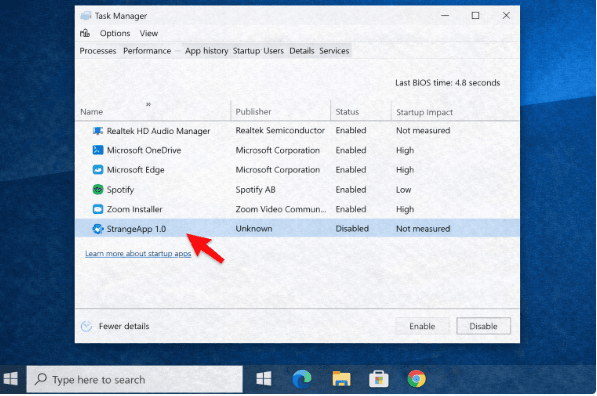Screen dimensions: 597x396
Task: Select the Startup tab
Action: coord(246,51)
